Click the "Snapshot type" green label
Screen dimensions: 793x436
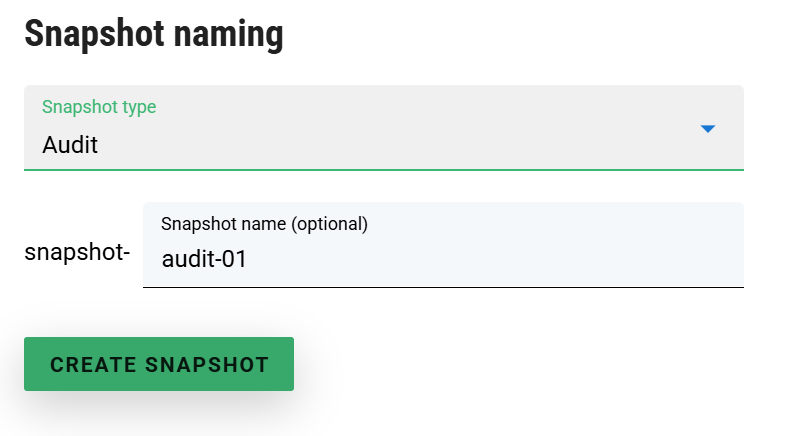tap(99, 107)
